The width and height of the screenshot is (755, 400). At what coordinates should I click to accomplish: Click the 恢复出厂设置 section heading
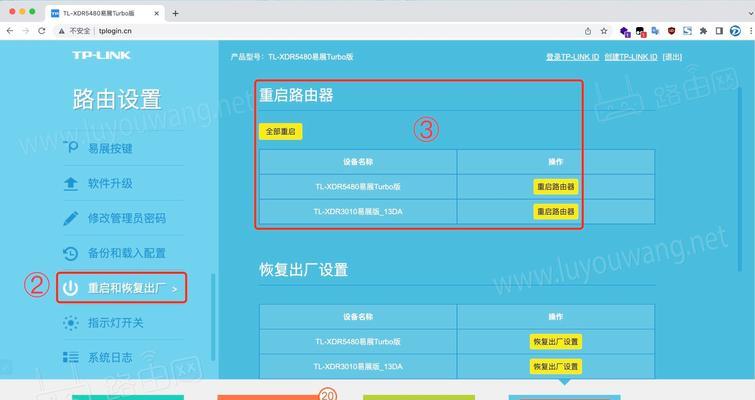[x=303, y=270]
